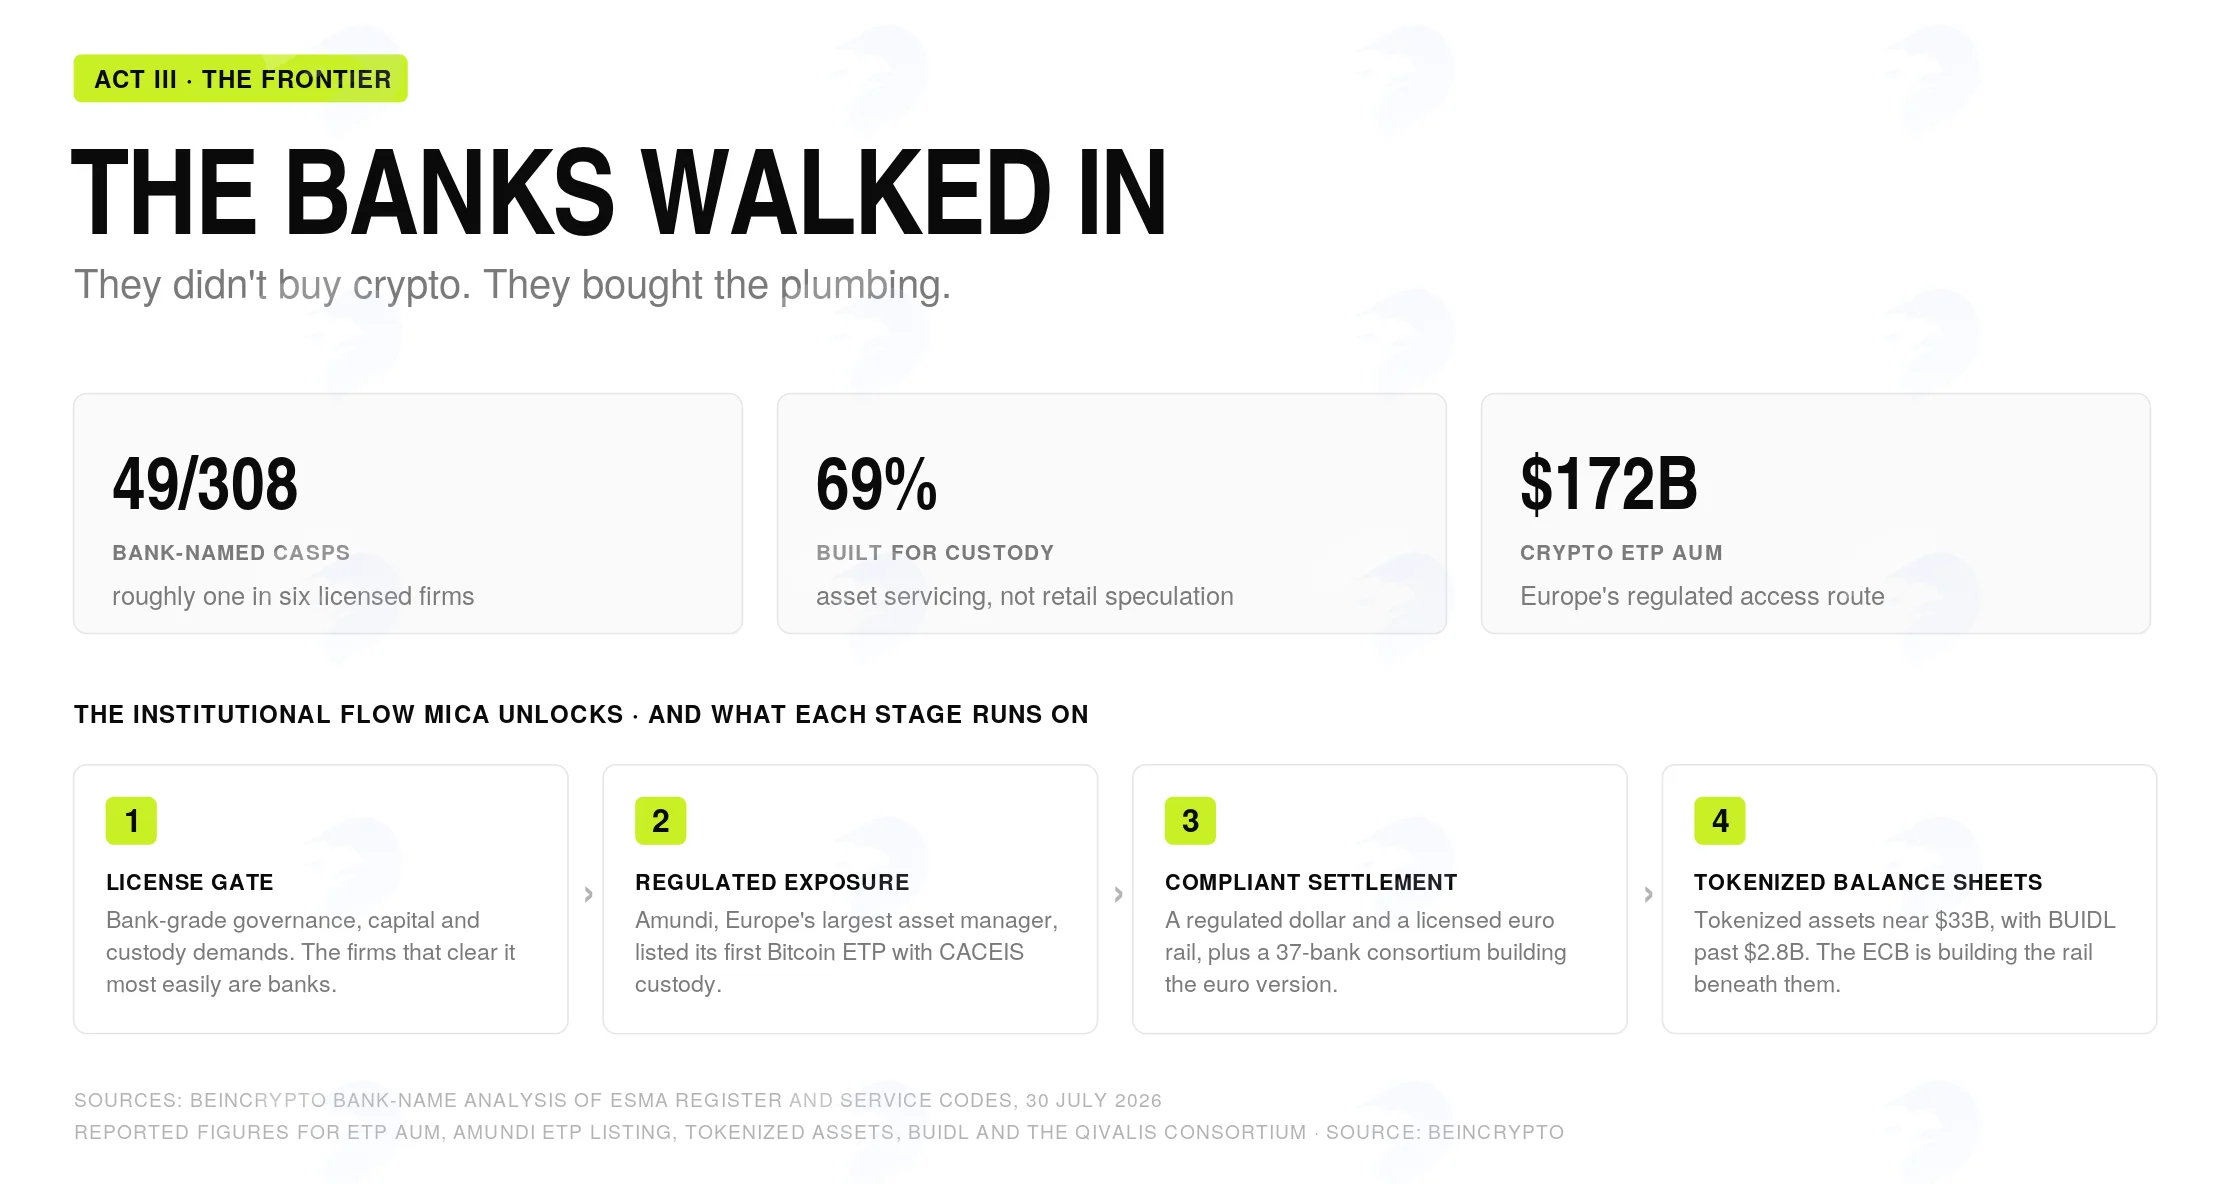Image resolution: width=2240 pixels, height=1184 pixels.
Task: Select THE BANKS WALKED IN headline
Action: 619,192
